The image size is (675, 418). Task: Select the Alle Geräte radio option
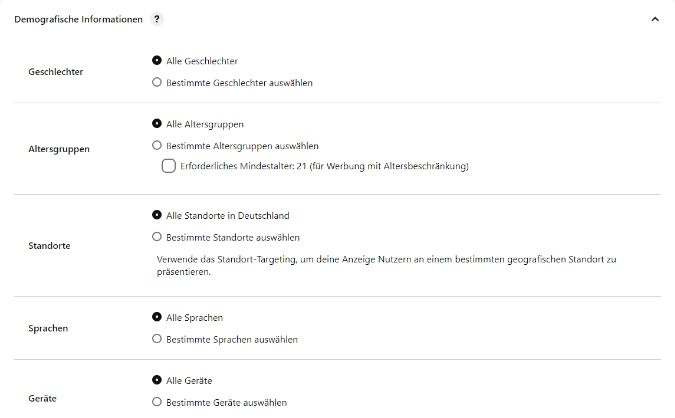click(157, 380)
